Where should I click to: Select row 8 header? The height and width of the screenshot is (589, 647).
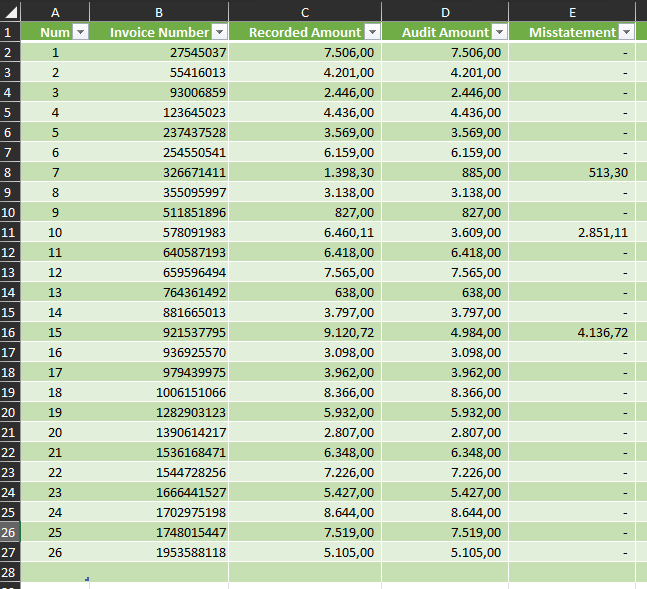[10, 173]
